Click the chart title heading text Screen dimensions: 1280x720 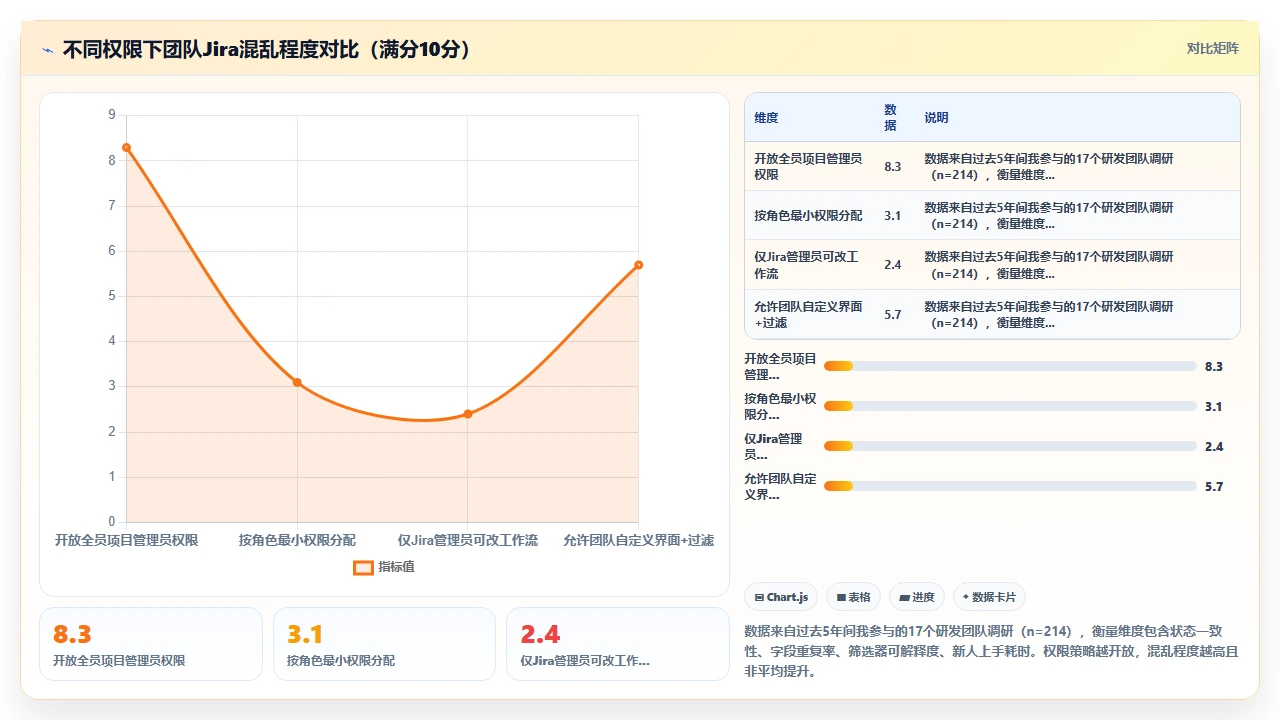click(267, 49)
